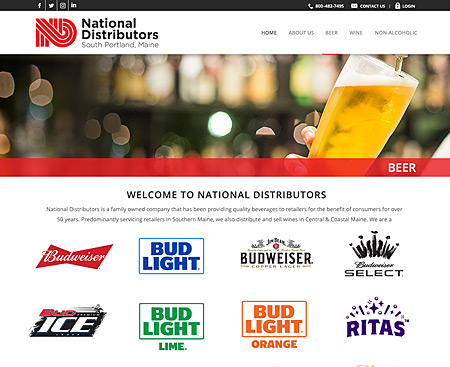Open the Twitter social icon

pos(51,5)
